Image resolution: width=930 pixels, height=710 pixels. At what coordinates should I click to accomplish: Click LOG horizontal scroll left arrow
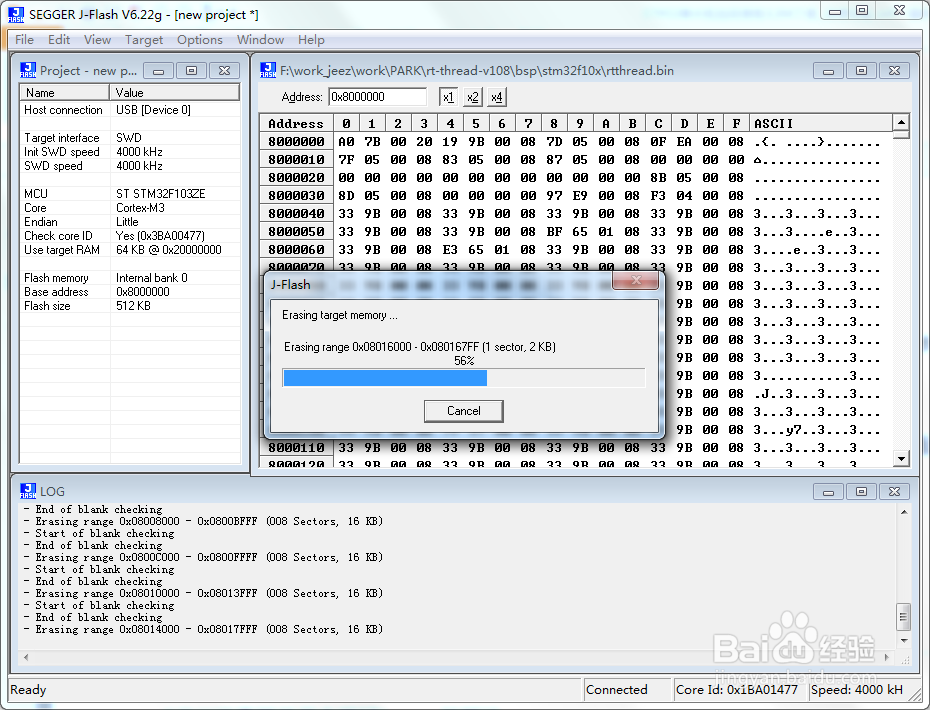point(26,657)
